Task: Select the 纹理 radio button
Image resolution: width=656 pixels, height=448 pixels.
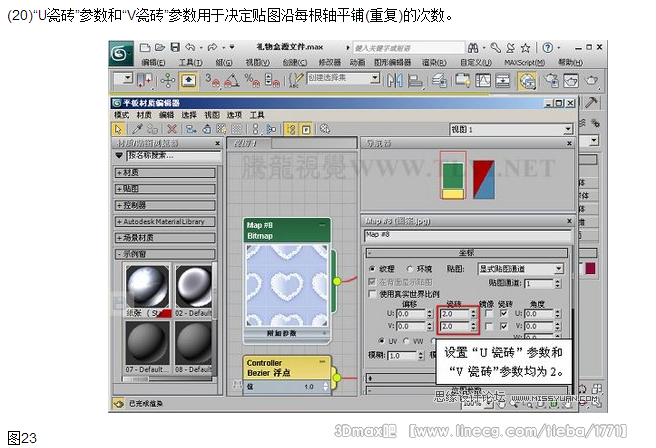Action: pyautogui.click(x=372, y=269)
